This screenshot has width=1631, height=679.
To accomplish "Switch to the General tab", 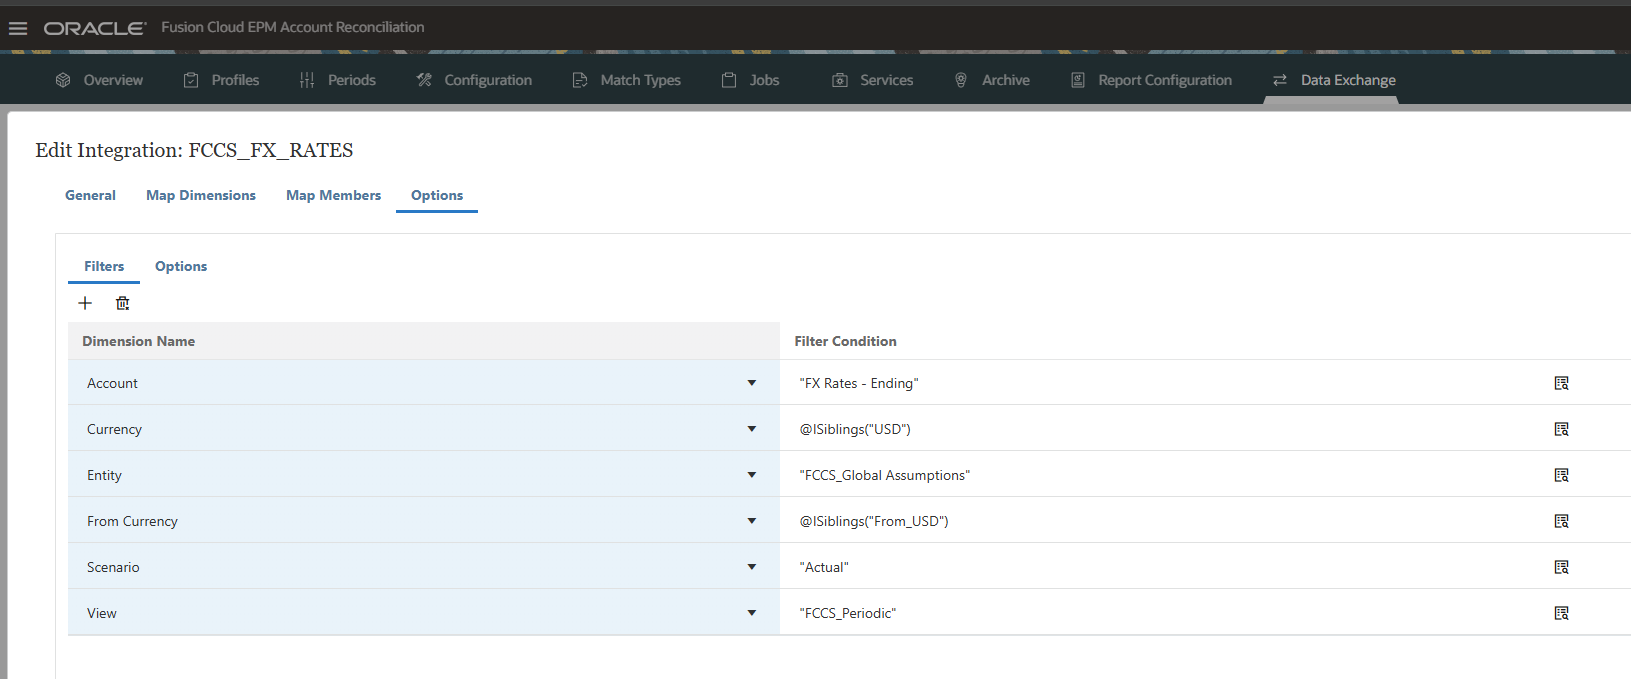I will [90, 195].
